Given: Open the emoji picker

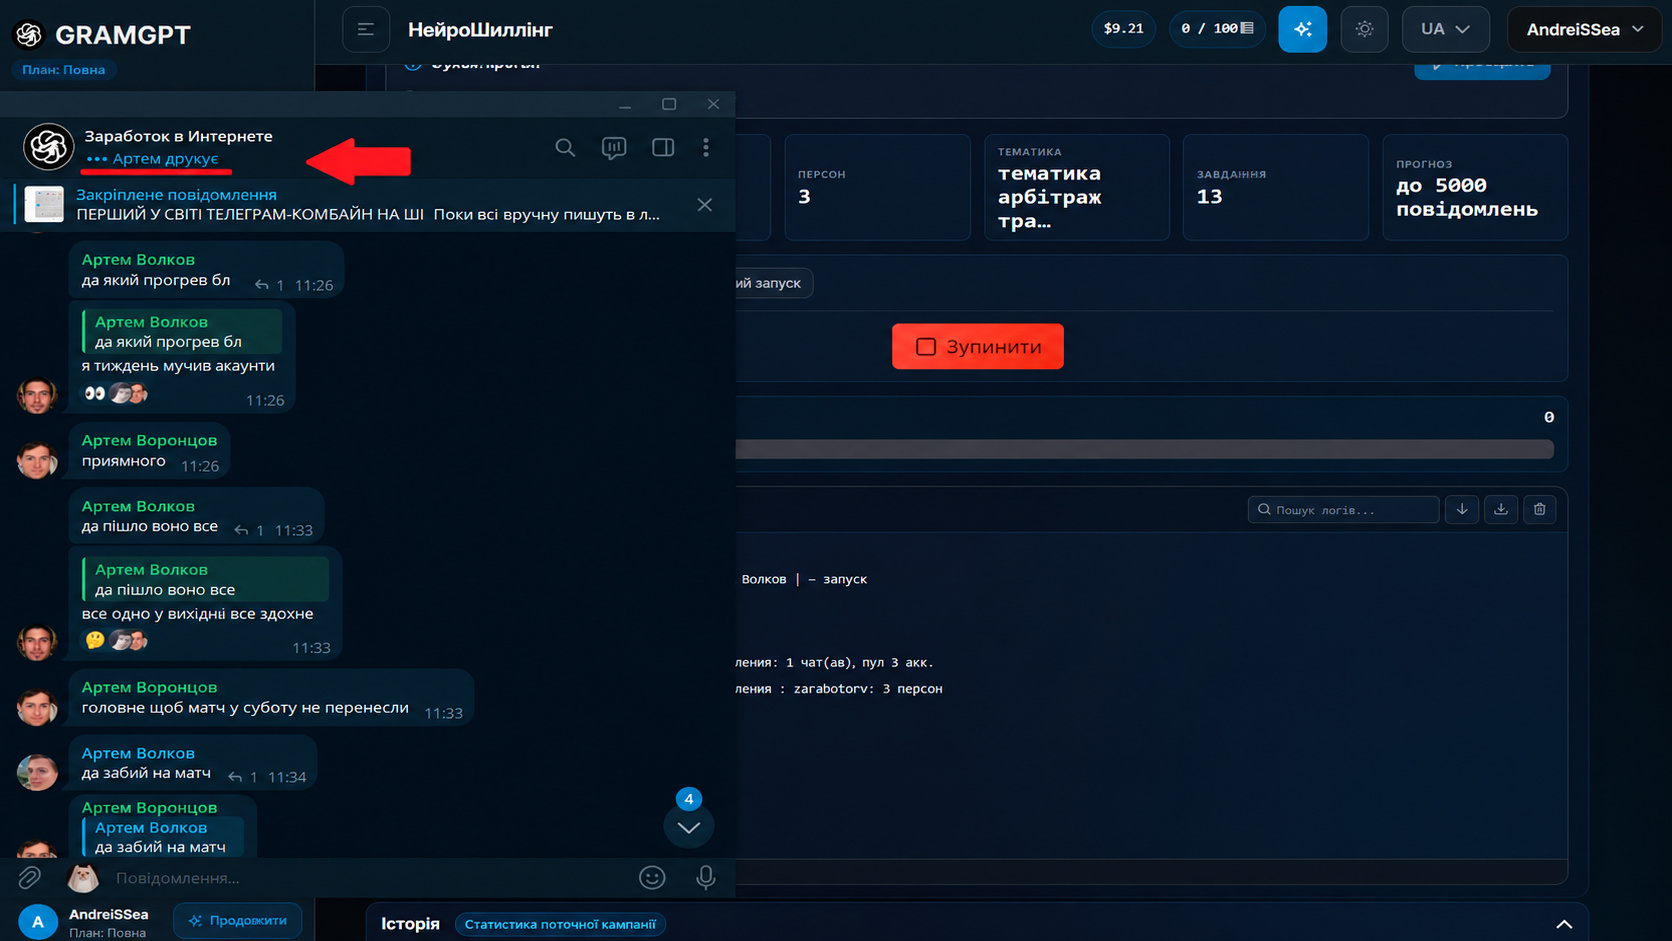Looking at the screenshot, I should point(652,877).
